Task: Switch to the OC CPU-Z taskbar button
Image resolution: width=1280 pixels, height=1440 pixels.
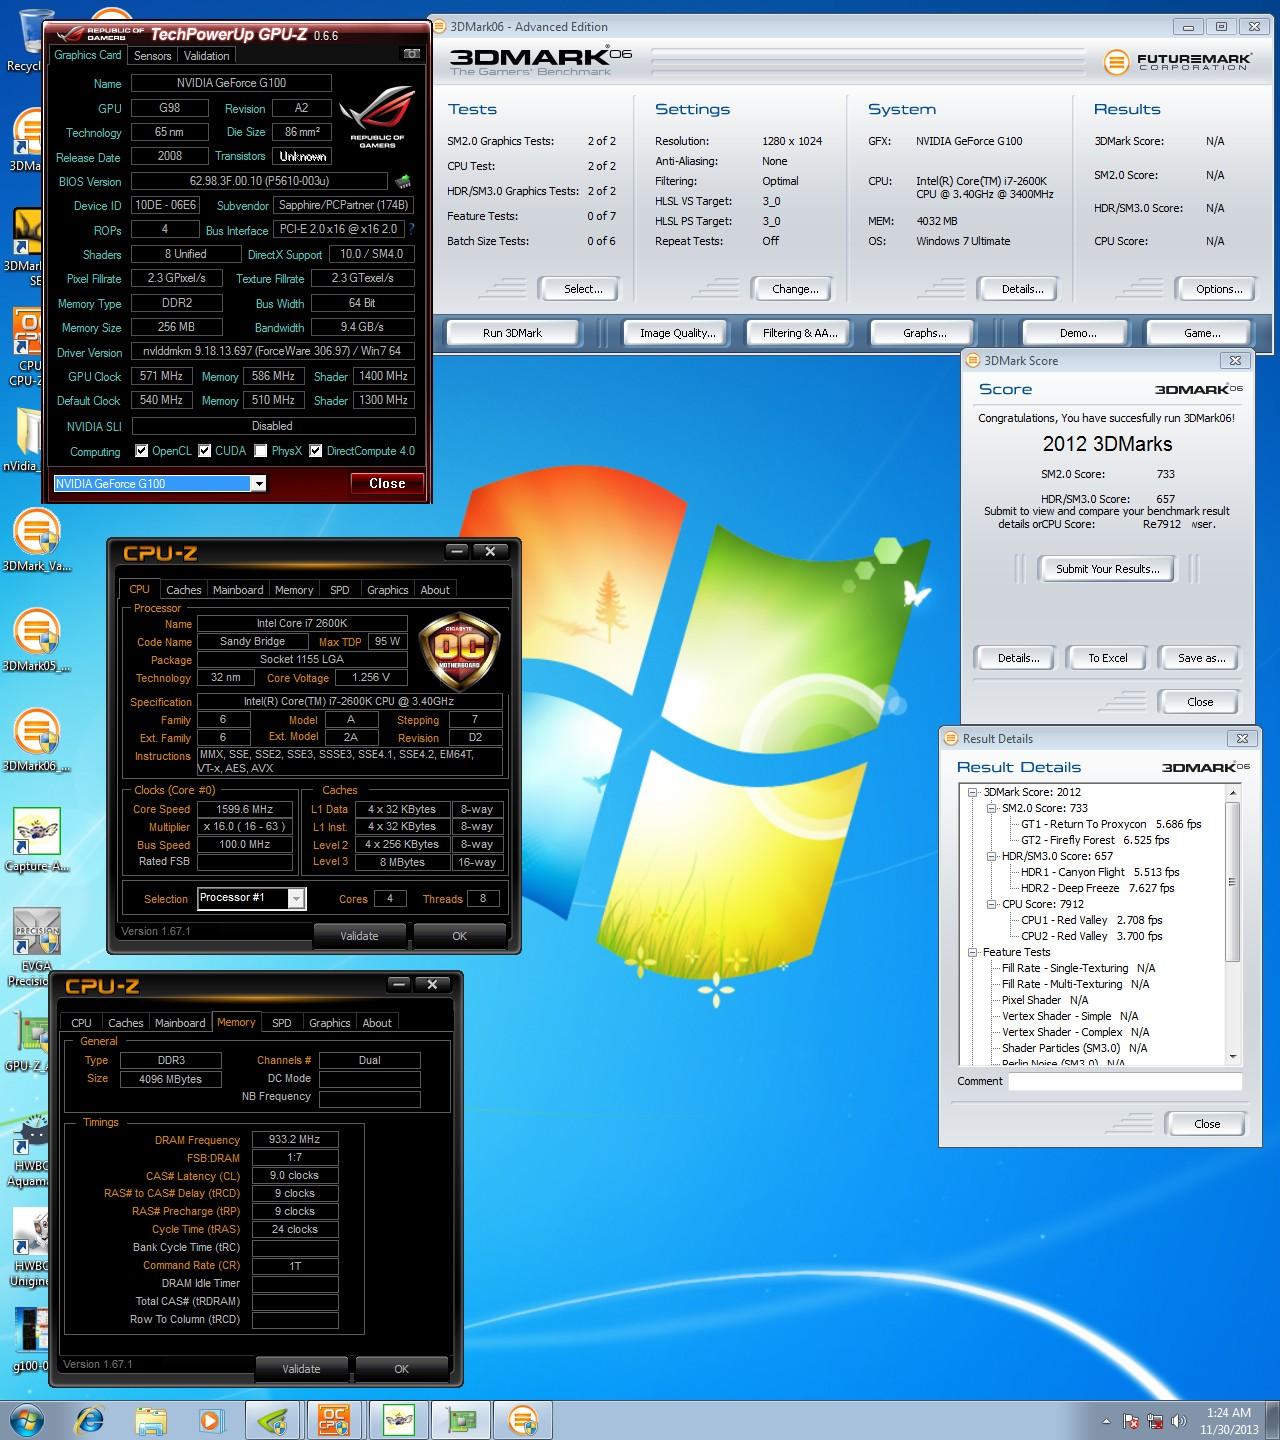Action: point(333,1419)
